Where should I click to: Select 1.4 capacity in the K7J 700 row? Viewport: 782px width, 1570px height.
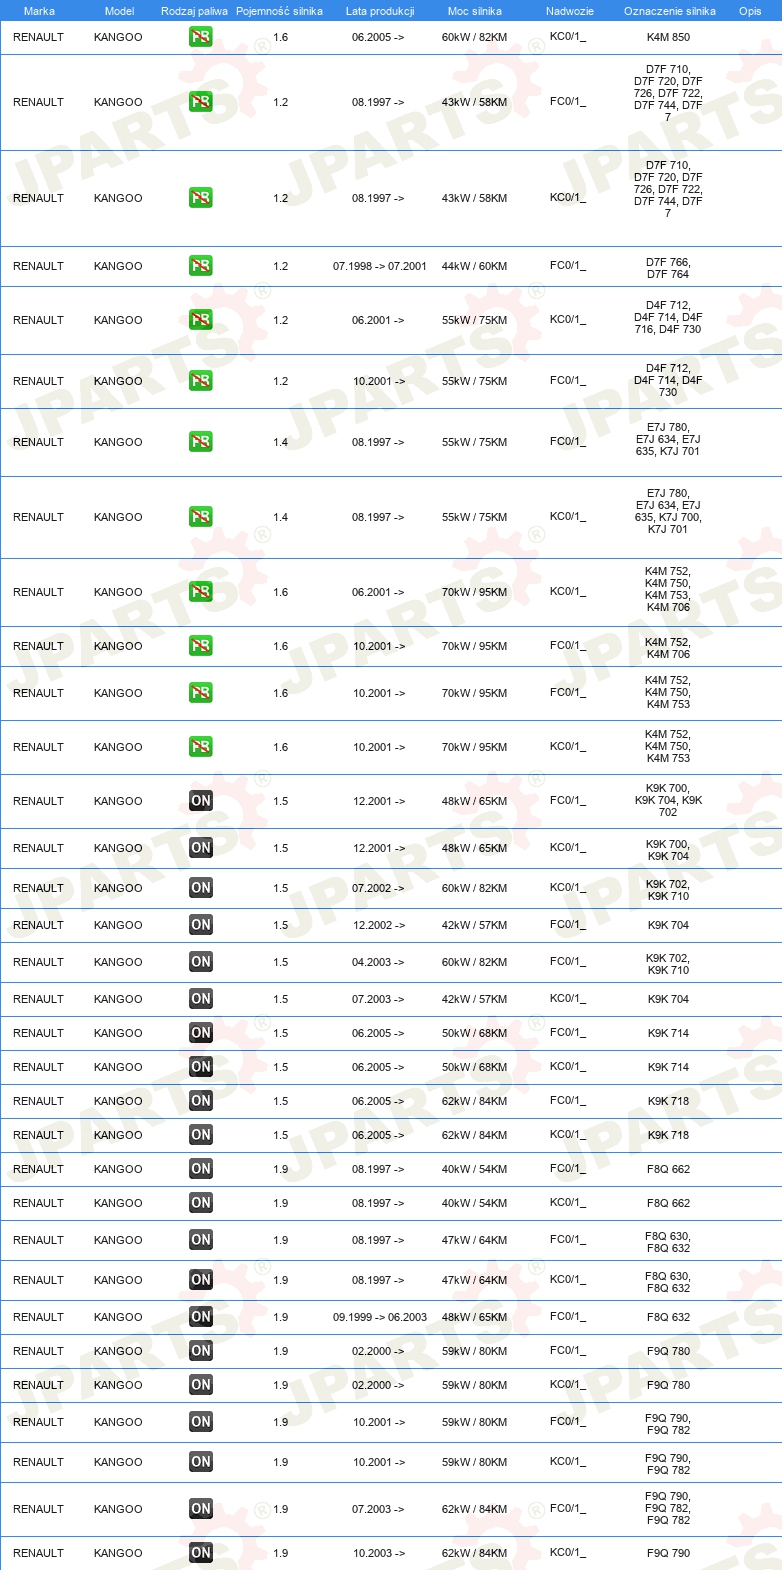280,517
